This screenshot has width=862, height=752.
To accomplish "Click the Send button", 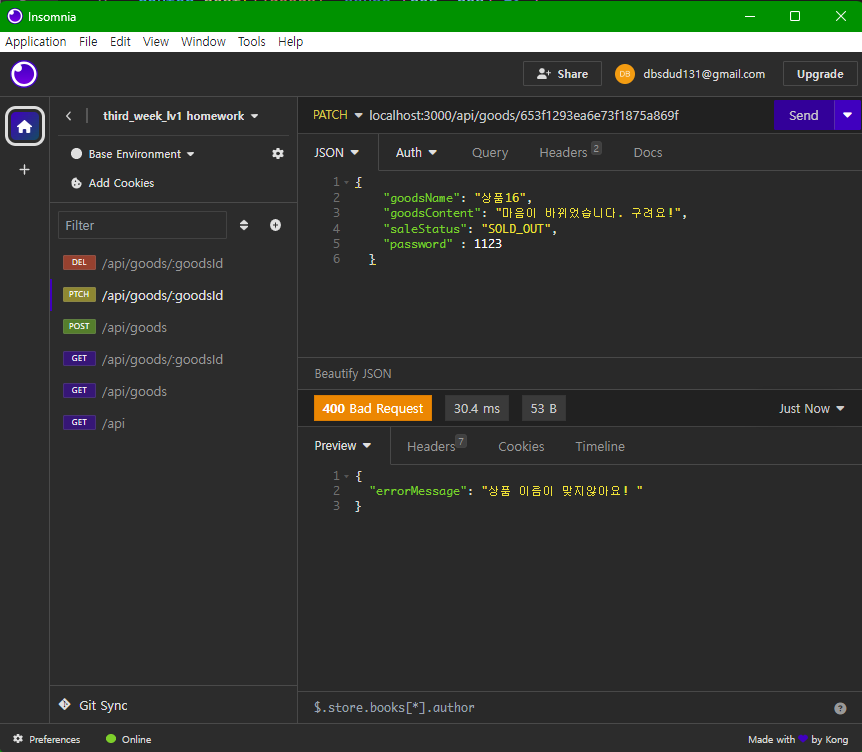I will (x=804, y=115).
